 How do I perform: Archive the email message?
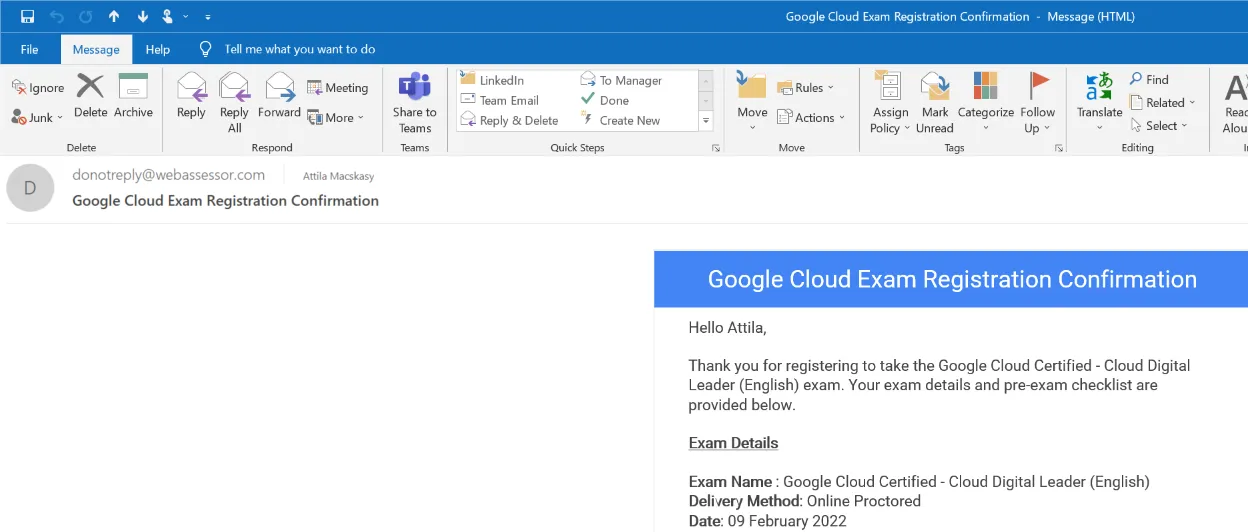[x=133, y=96]
